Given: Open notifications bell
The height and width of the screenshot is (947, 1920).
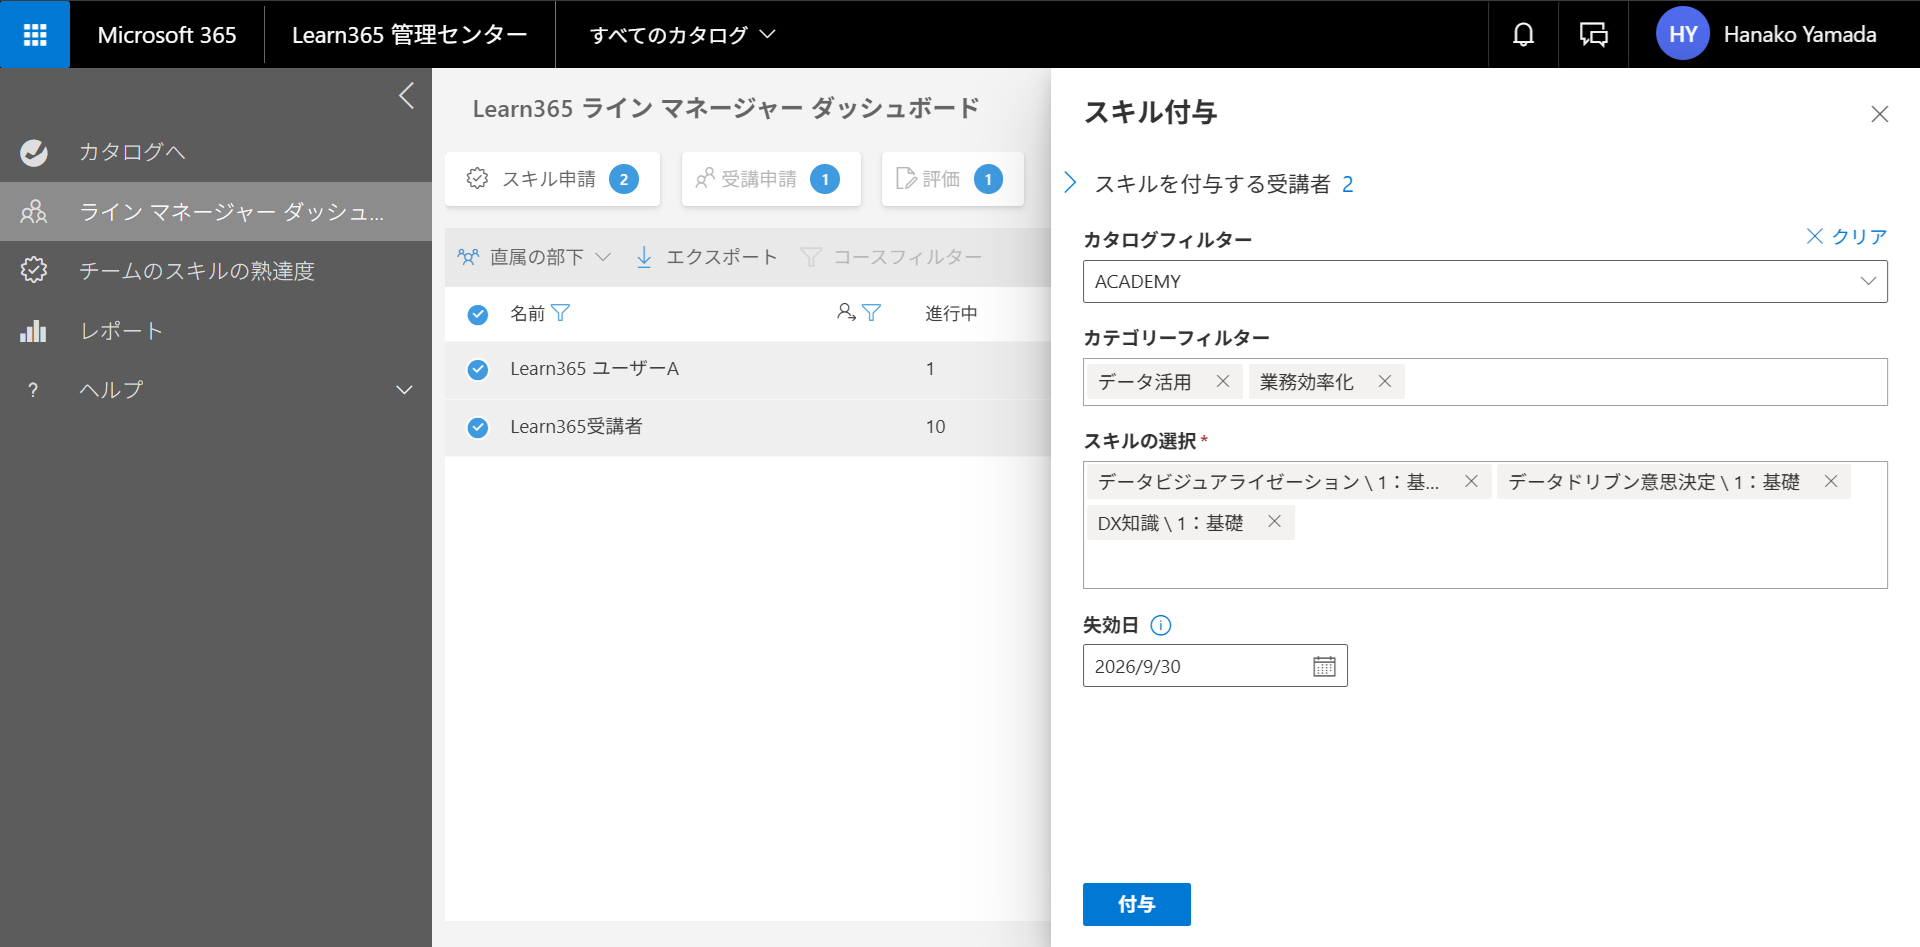Looking at the screenshot, I should pos(1523,34).
